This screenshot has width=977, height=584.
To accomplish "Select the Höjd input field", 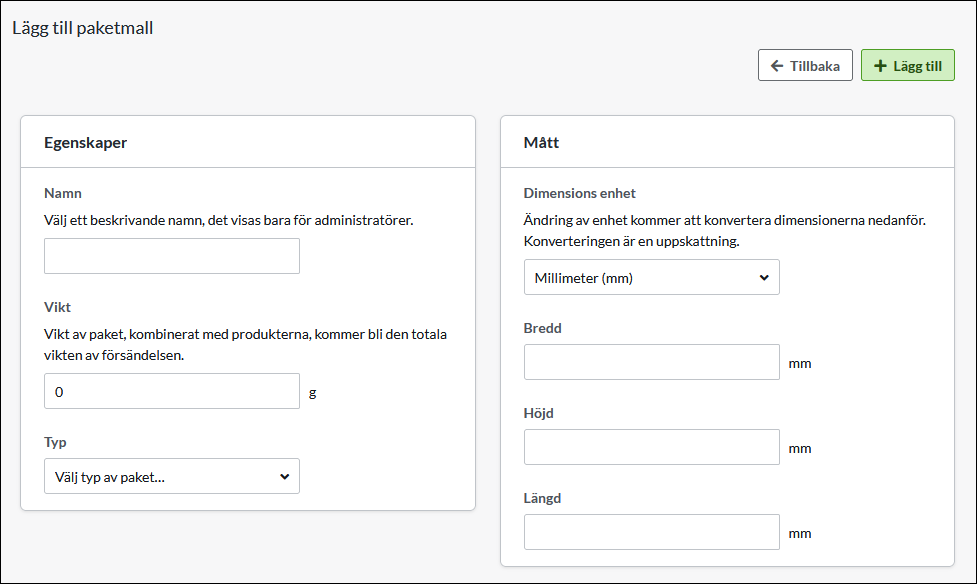I will (x=651, y=447).
